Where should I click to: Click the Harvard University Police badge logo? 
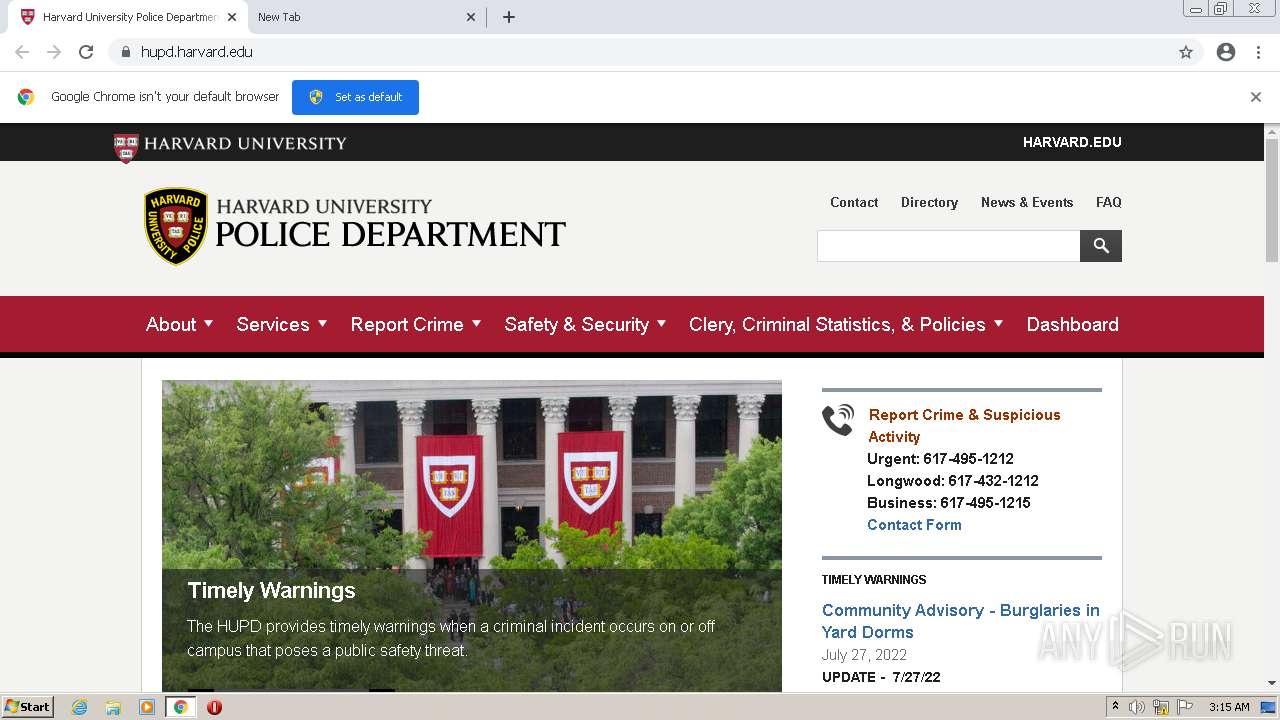pos(176,226)
